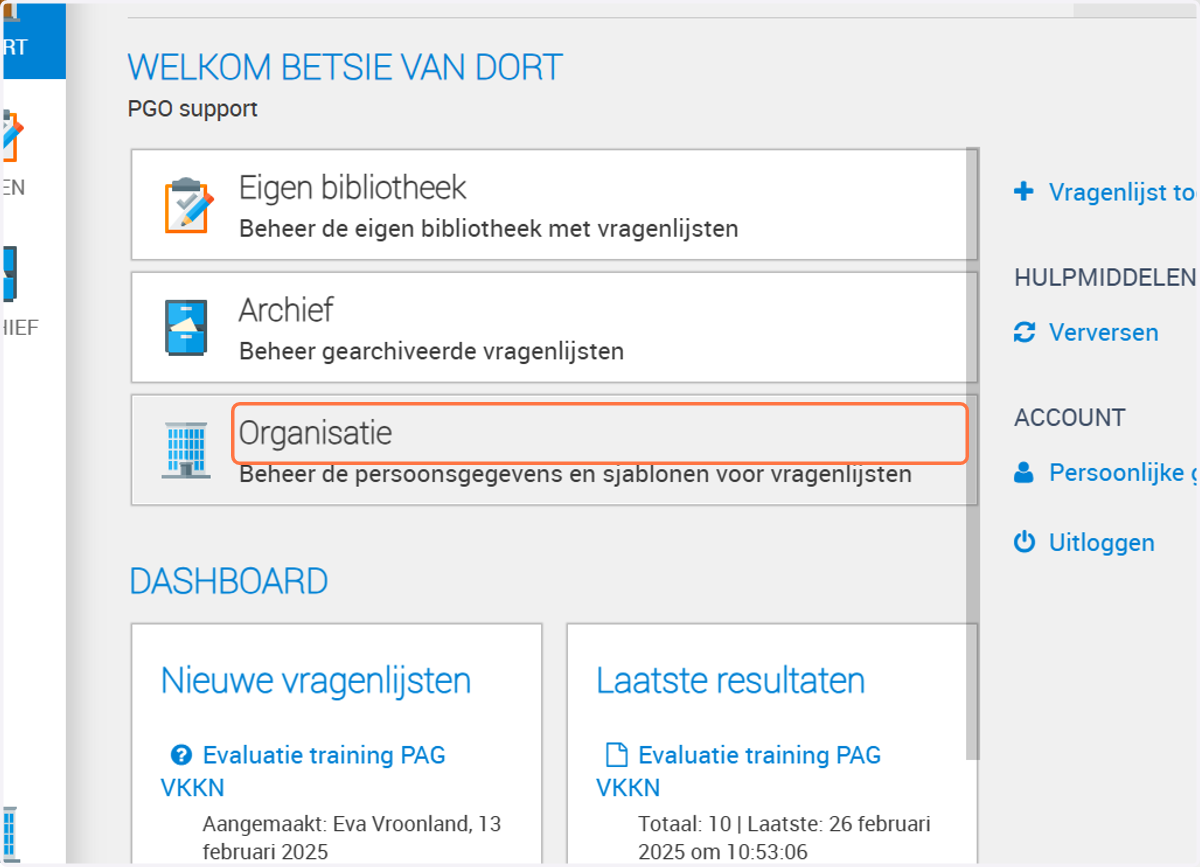This screenshot has width=1200, height=867.
Task: Click the vertical scrollbar beside the main content
Action: pyautogui.click(x=973, y=454)
